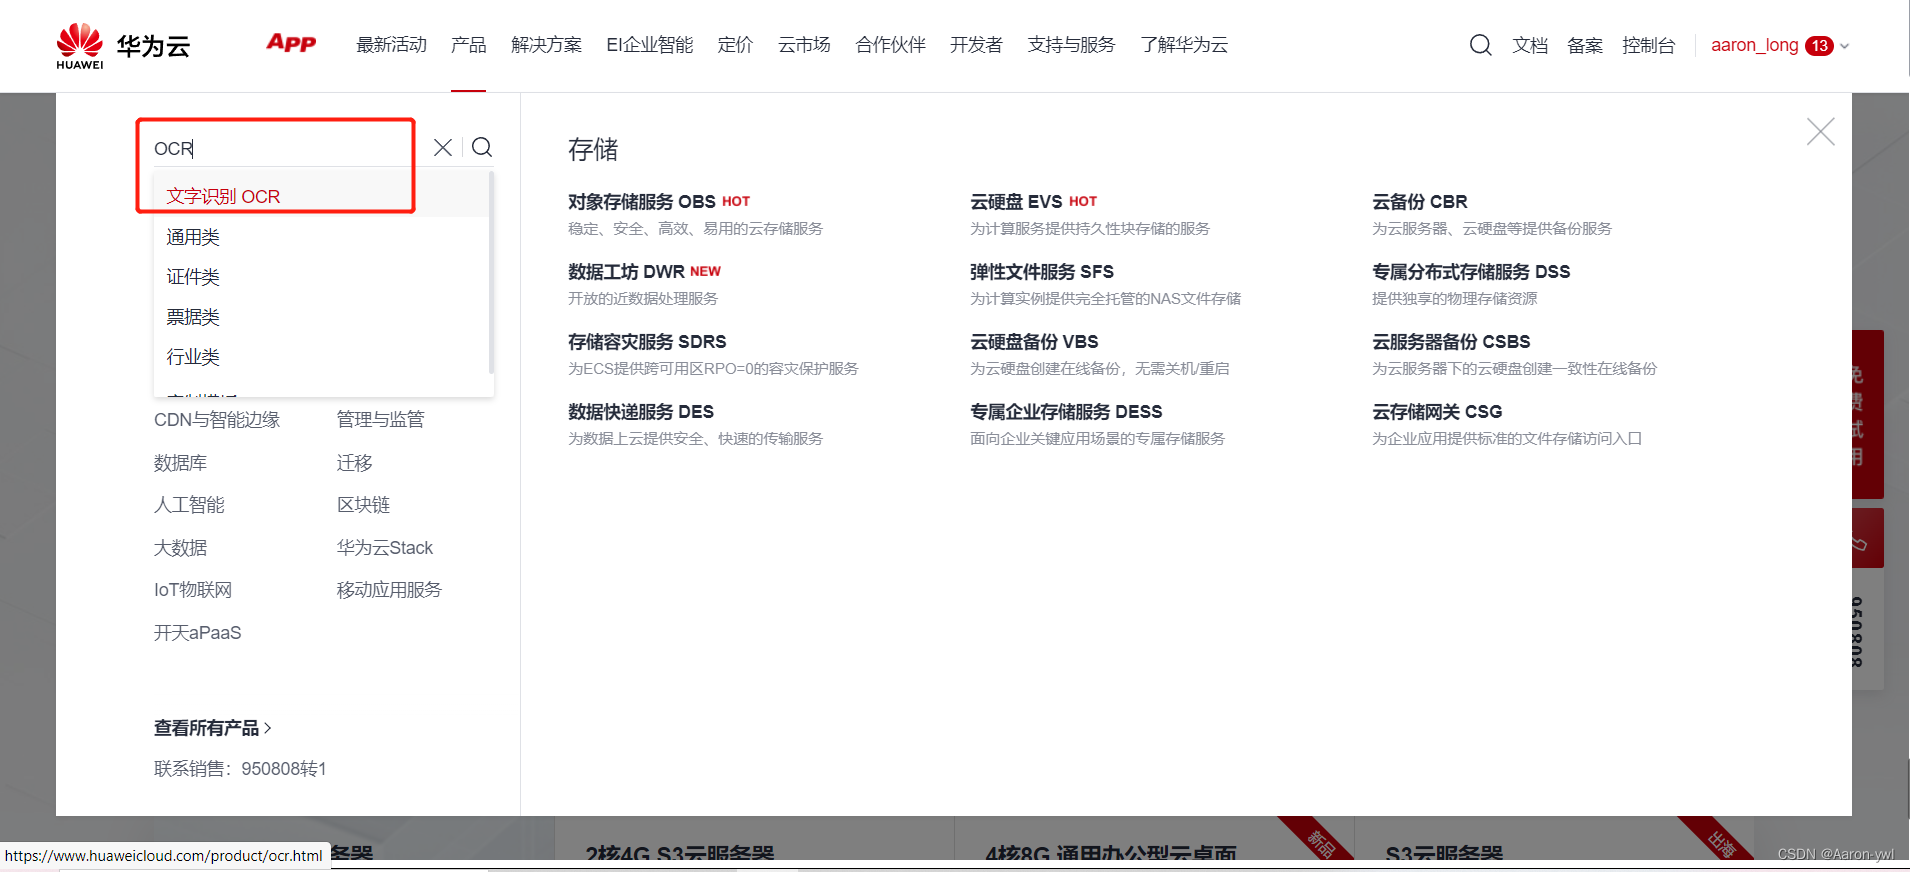Click the top-bar search magnifier icon

1481,45
